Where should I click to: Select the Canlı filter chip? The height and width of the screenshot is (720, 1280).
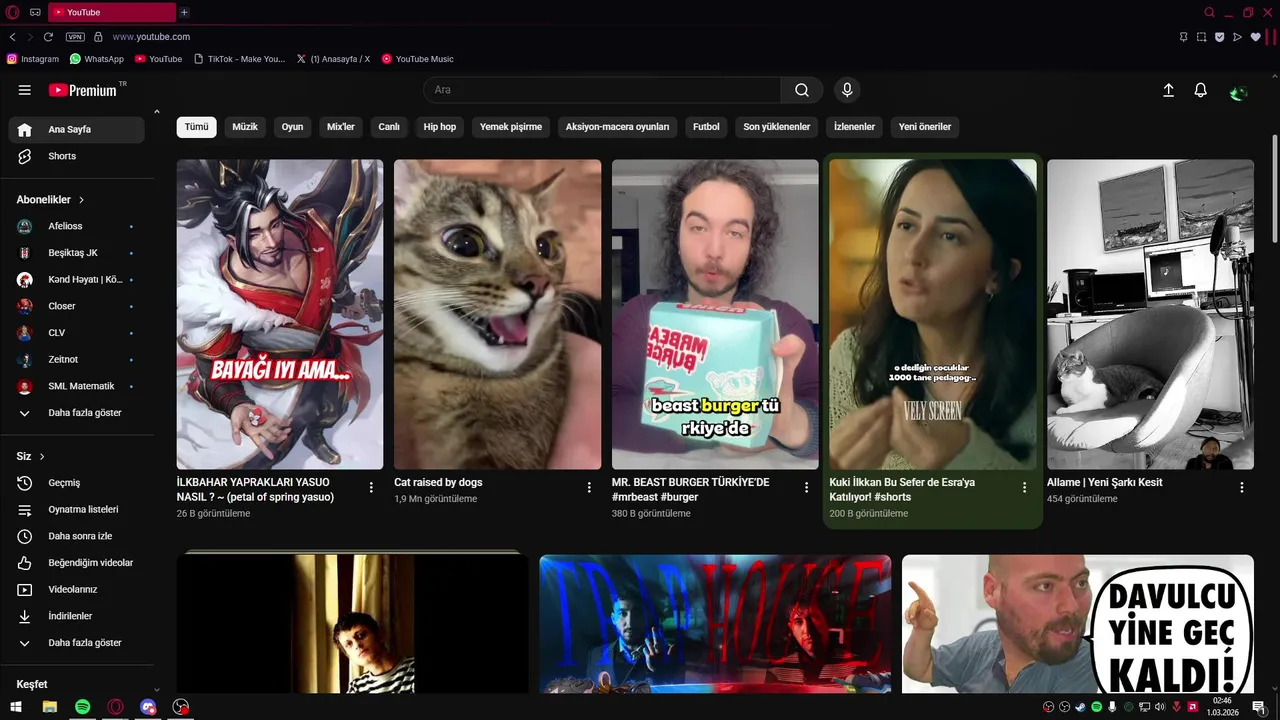[x=389, y=127]
